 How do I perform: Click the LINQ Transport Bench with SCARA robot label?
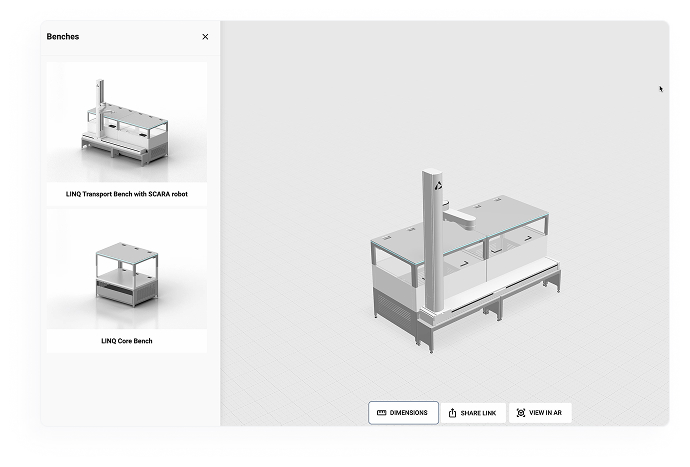(x=127, y=194)
